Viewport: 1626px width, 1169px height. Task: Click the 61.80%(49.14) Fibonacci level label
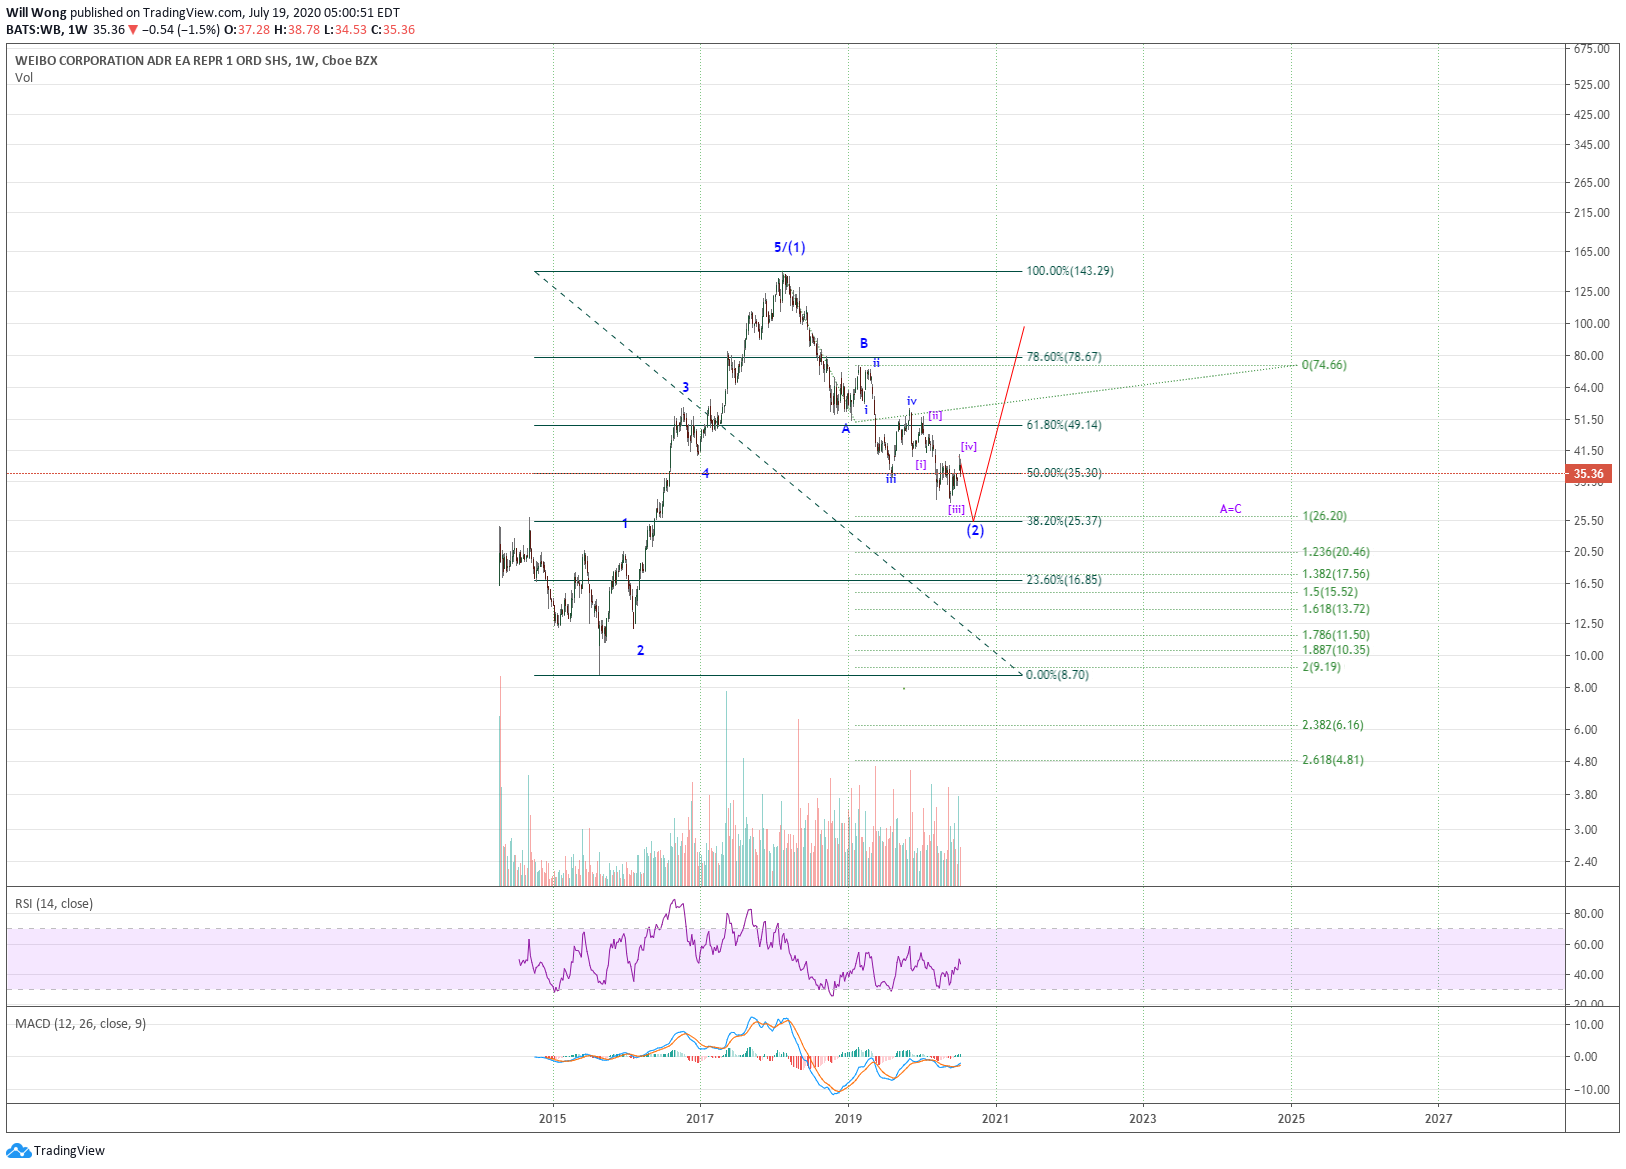(x=1064, y=425)
